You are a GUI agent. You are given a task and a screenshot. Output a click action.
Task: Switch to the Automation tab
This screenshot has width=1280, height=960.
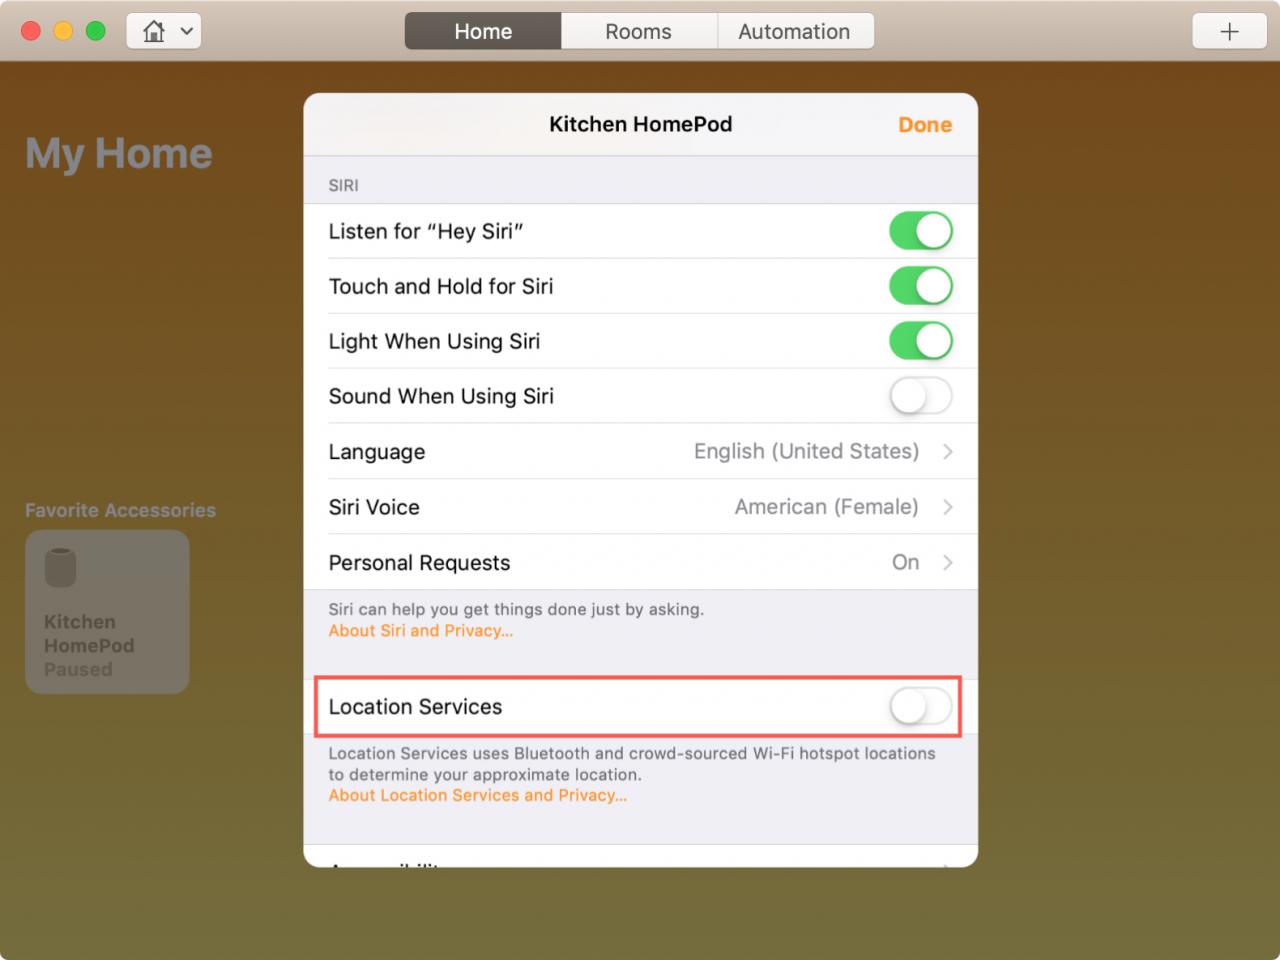(x=795, y=31)
